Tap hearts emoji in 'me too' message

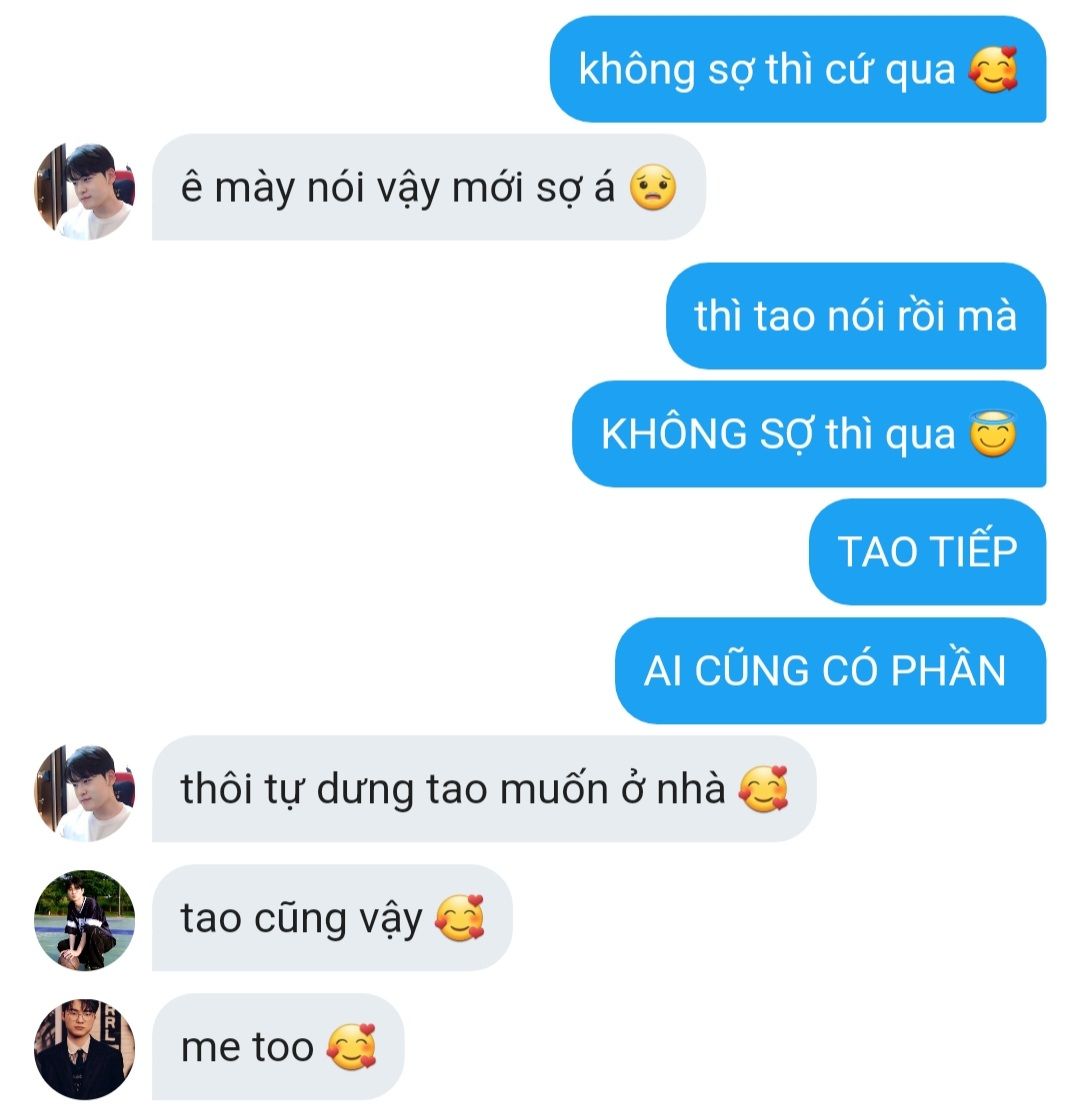point(352,1047)
